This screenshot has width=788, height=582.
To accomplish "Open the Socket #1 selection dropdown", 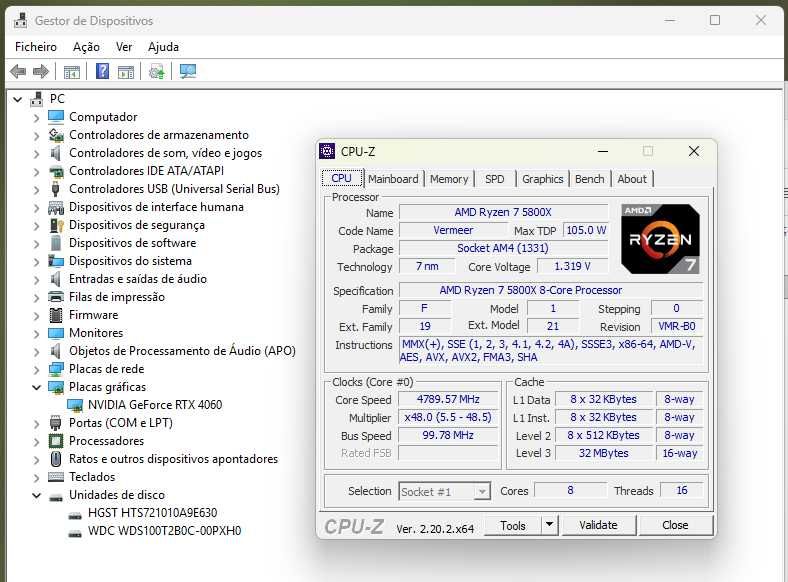I will click(482, 491).
